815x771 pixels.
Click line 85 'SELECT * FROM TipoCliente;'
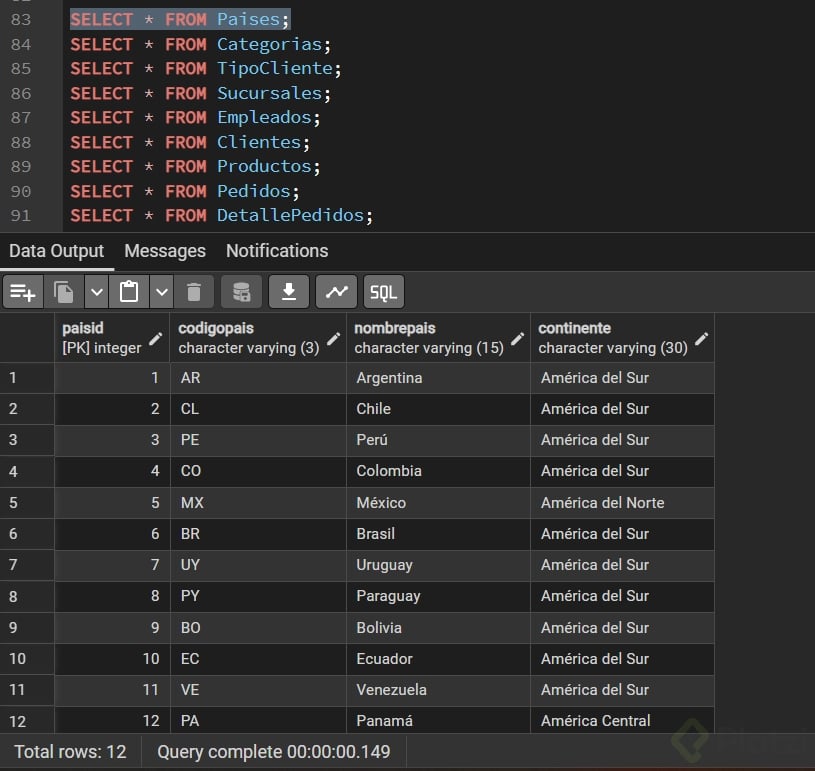[206, 69]
